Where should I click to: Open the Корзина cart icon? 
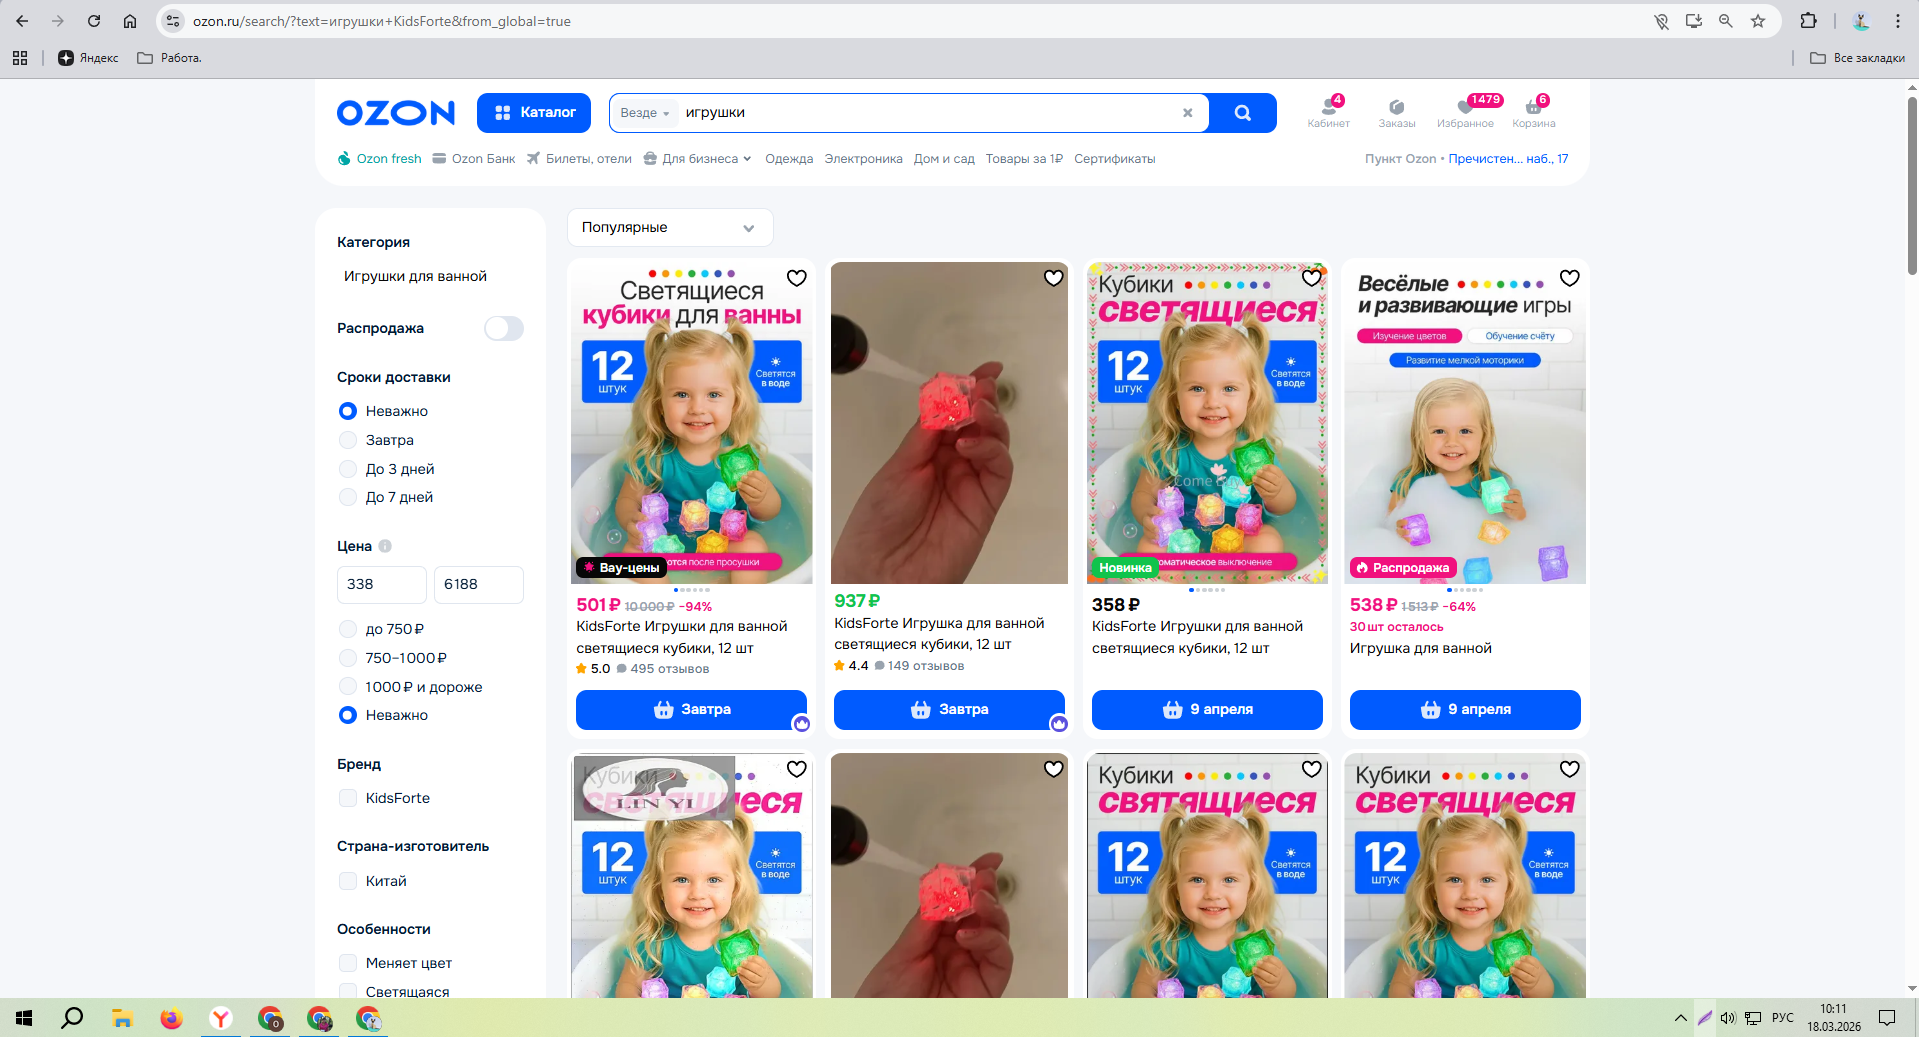(1534, 112)
